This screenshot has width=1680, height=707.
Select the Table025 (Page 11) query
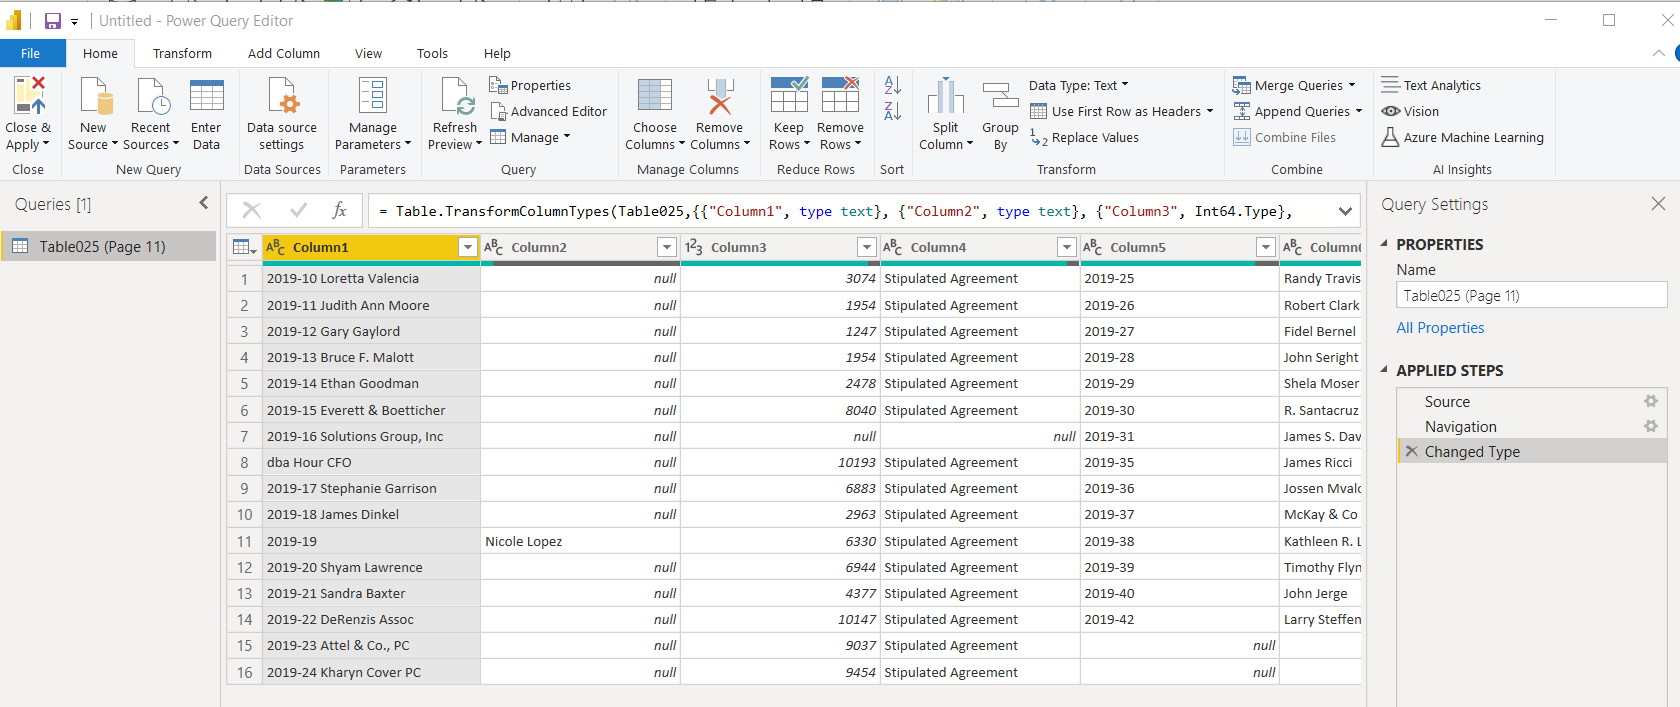[x=108, y=246]
